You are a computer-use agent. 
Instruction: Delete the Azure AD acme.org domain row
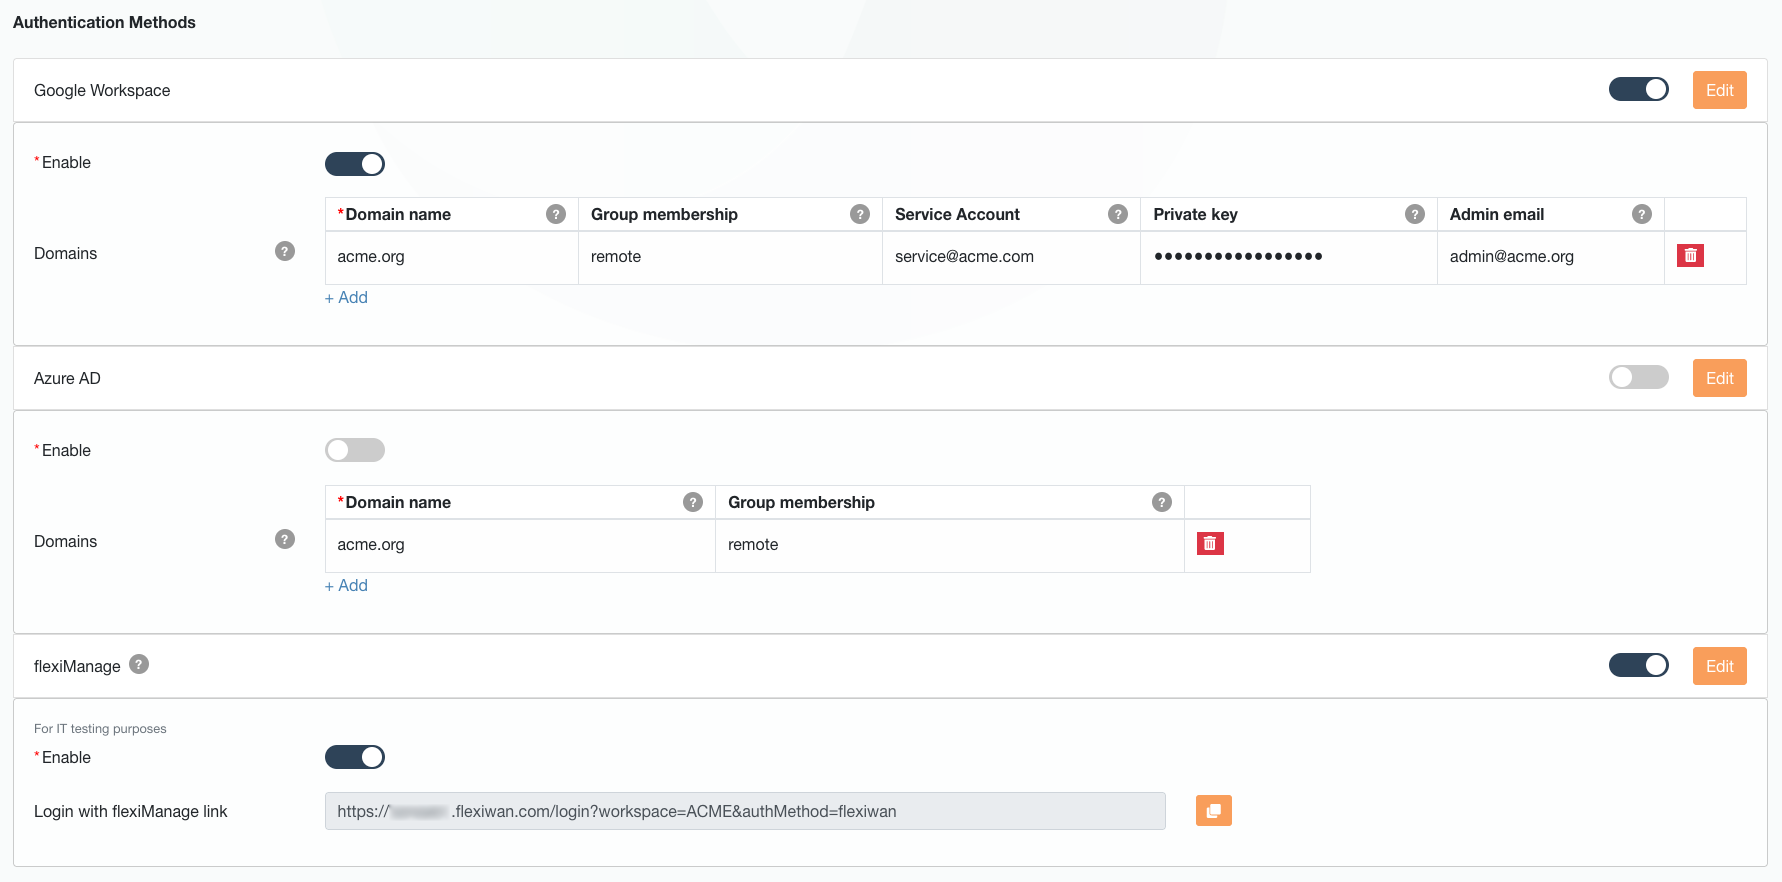(x=1210, y=544)
